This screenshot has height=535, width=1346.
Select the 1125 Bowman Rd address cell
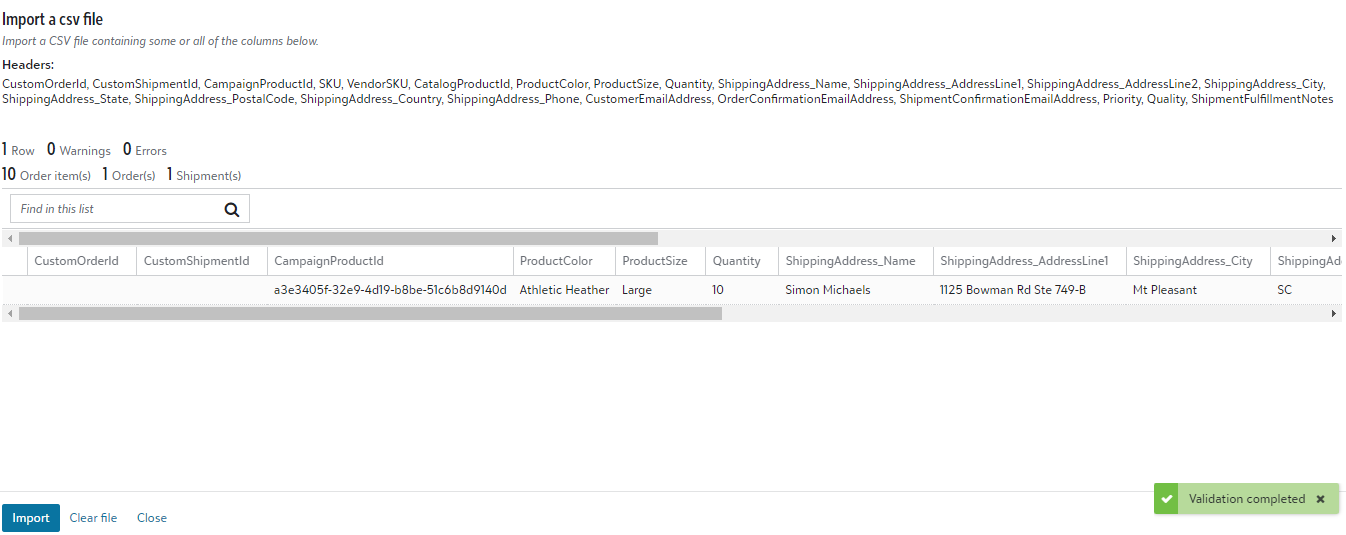1030,290
